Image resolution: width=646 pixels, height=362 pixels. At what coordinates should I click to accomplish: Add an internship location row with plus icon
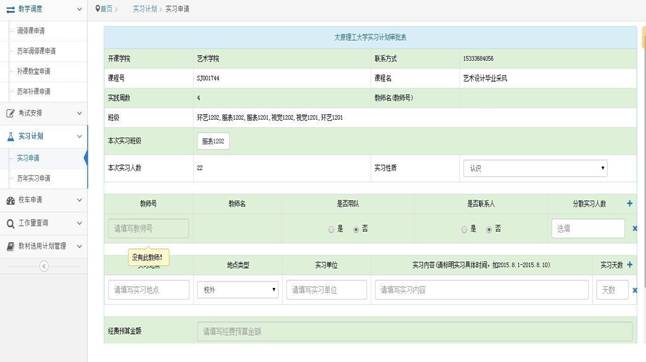click(629, 265)
